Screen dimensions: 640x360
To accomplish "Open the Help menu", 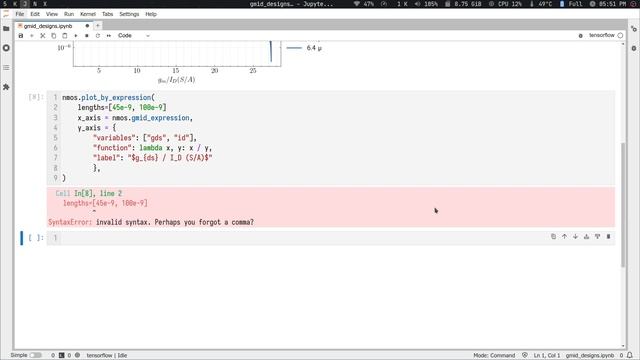I will [151, 14].
